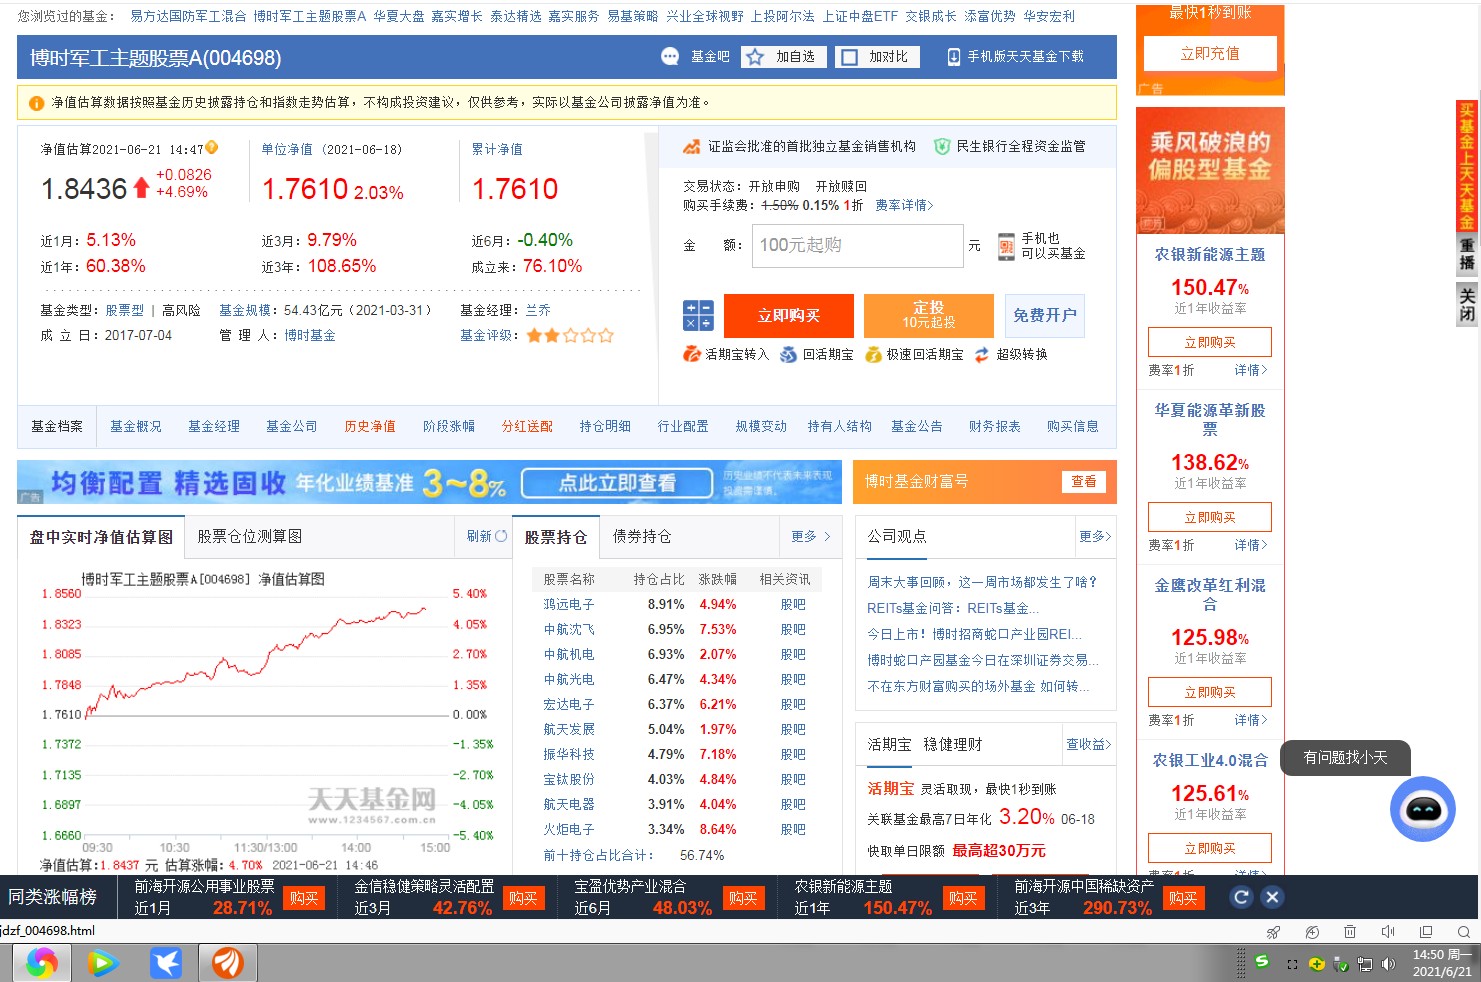Click the speaker icon in browser status bar

click(1387, 932)
